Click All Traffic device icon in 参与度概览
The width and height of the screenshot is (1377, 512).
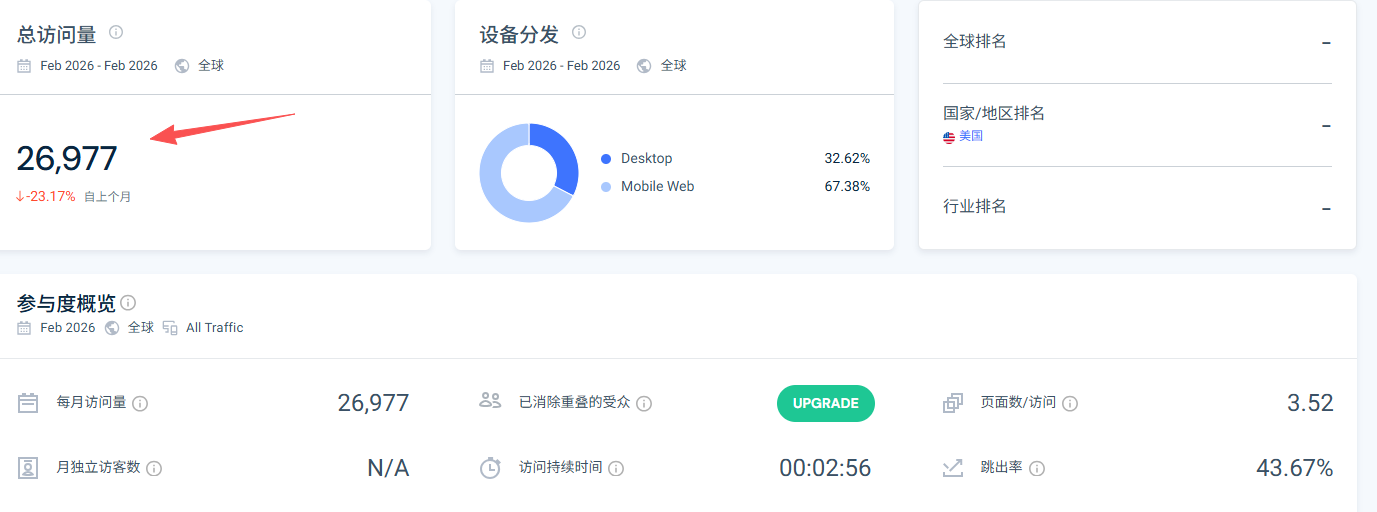[170, 328]
